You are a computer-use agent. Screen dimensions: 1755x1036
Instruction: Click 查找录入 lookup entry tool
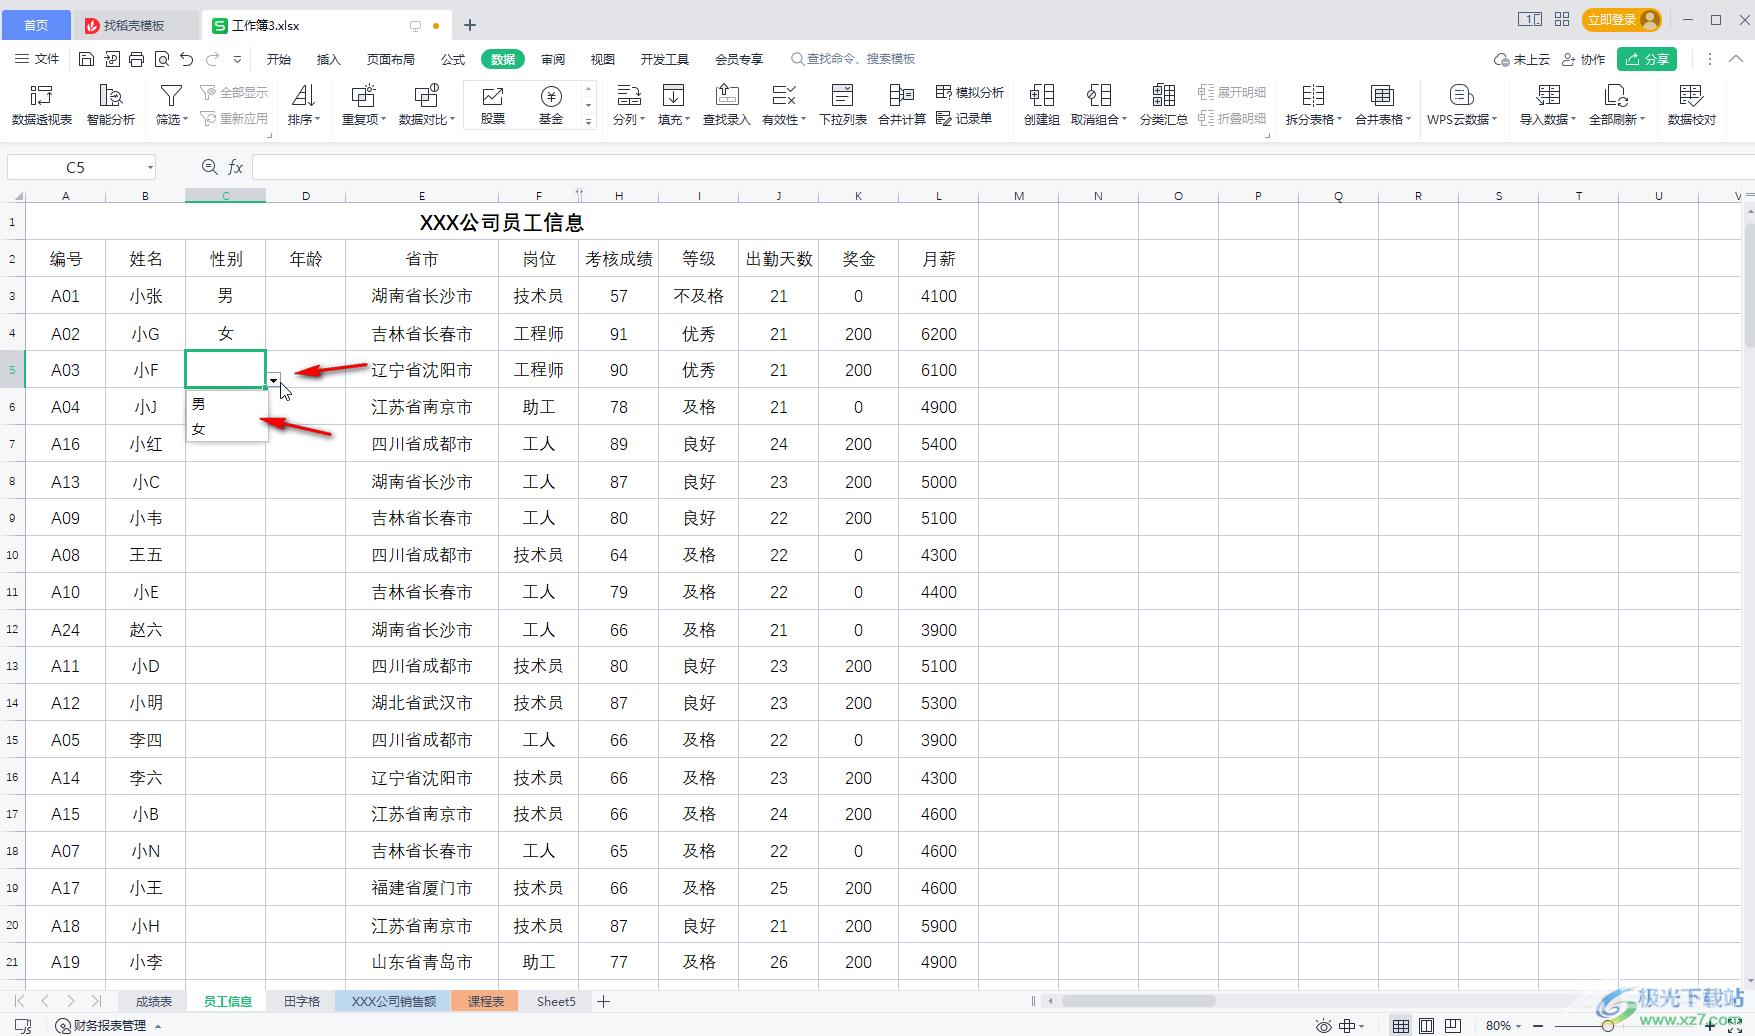coord(726,105)
